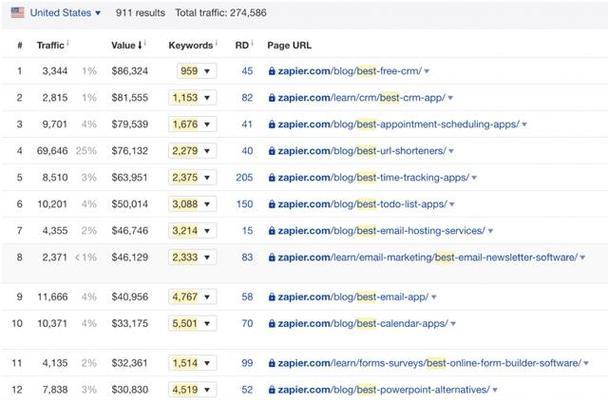Viewport: 608px width, 400px height.
Task: Open the best-time-tracking-apps page link
Action: [373, 178]
